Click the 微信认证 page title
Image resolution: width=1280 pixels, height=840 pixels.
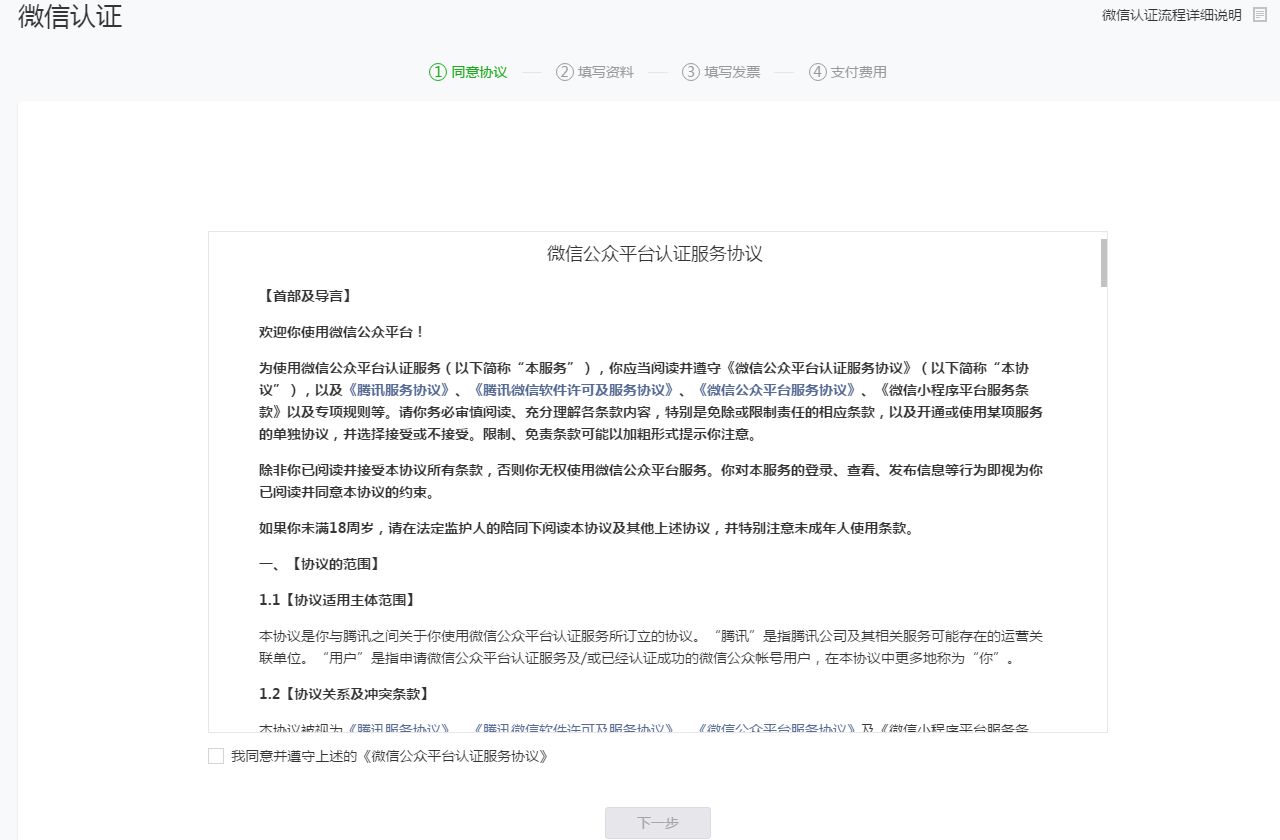pyautogui.click(x=70, y=16)
